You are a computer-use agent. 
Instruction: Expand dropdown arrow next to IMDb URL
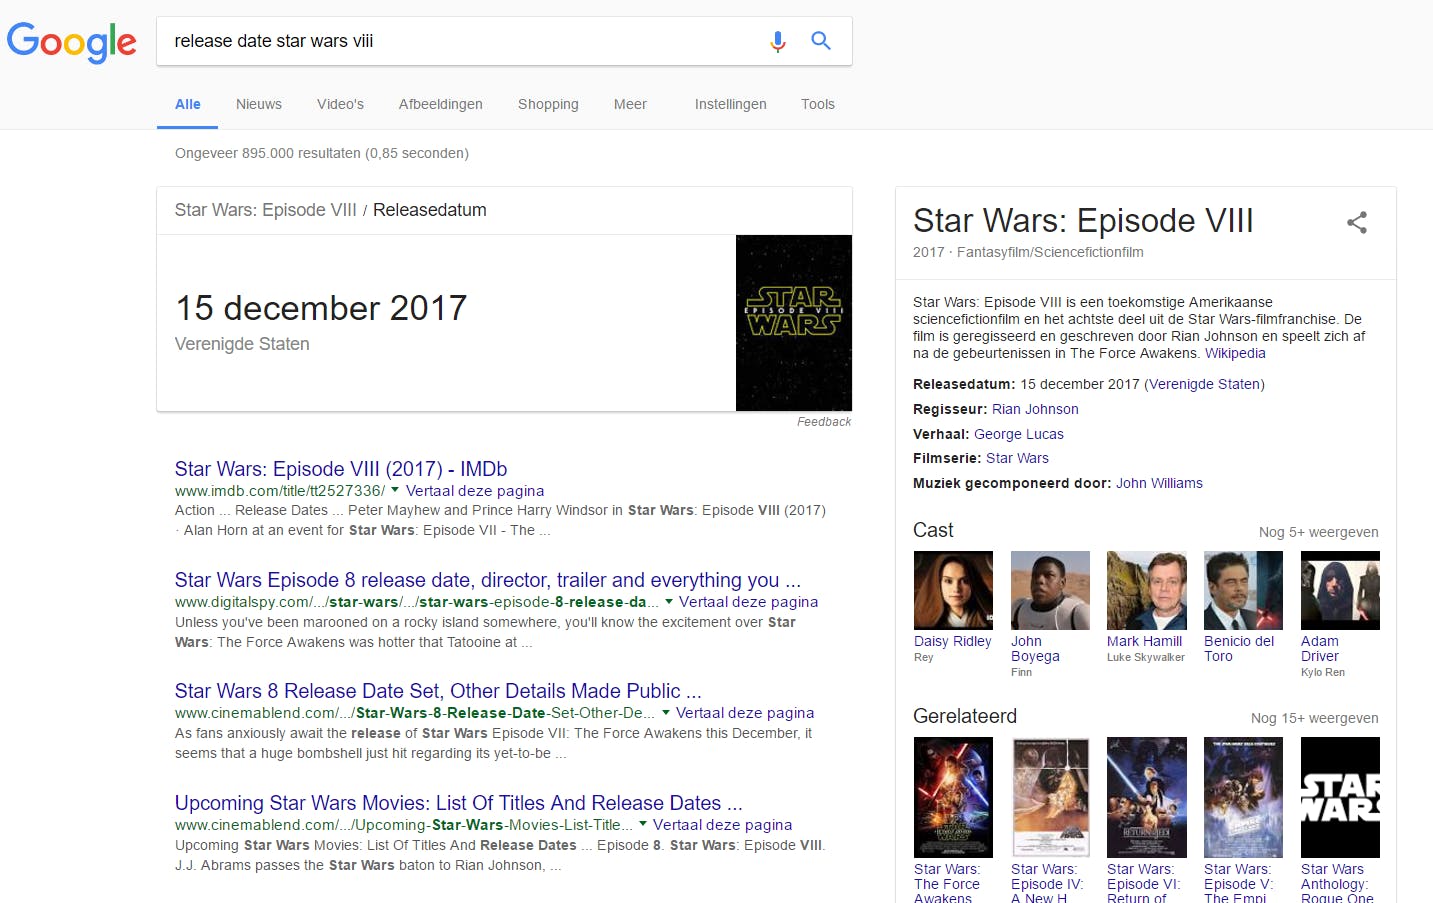click(395, 490)
